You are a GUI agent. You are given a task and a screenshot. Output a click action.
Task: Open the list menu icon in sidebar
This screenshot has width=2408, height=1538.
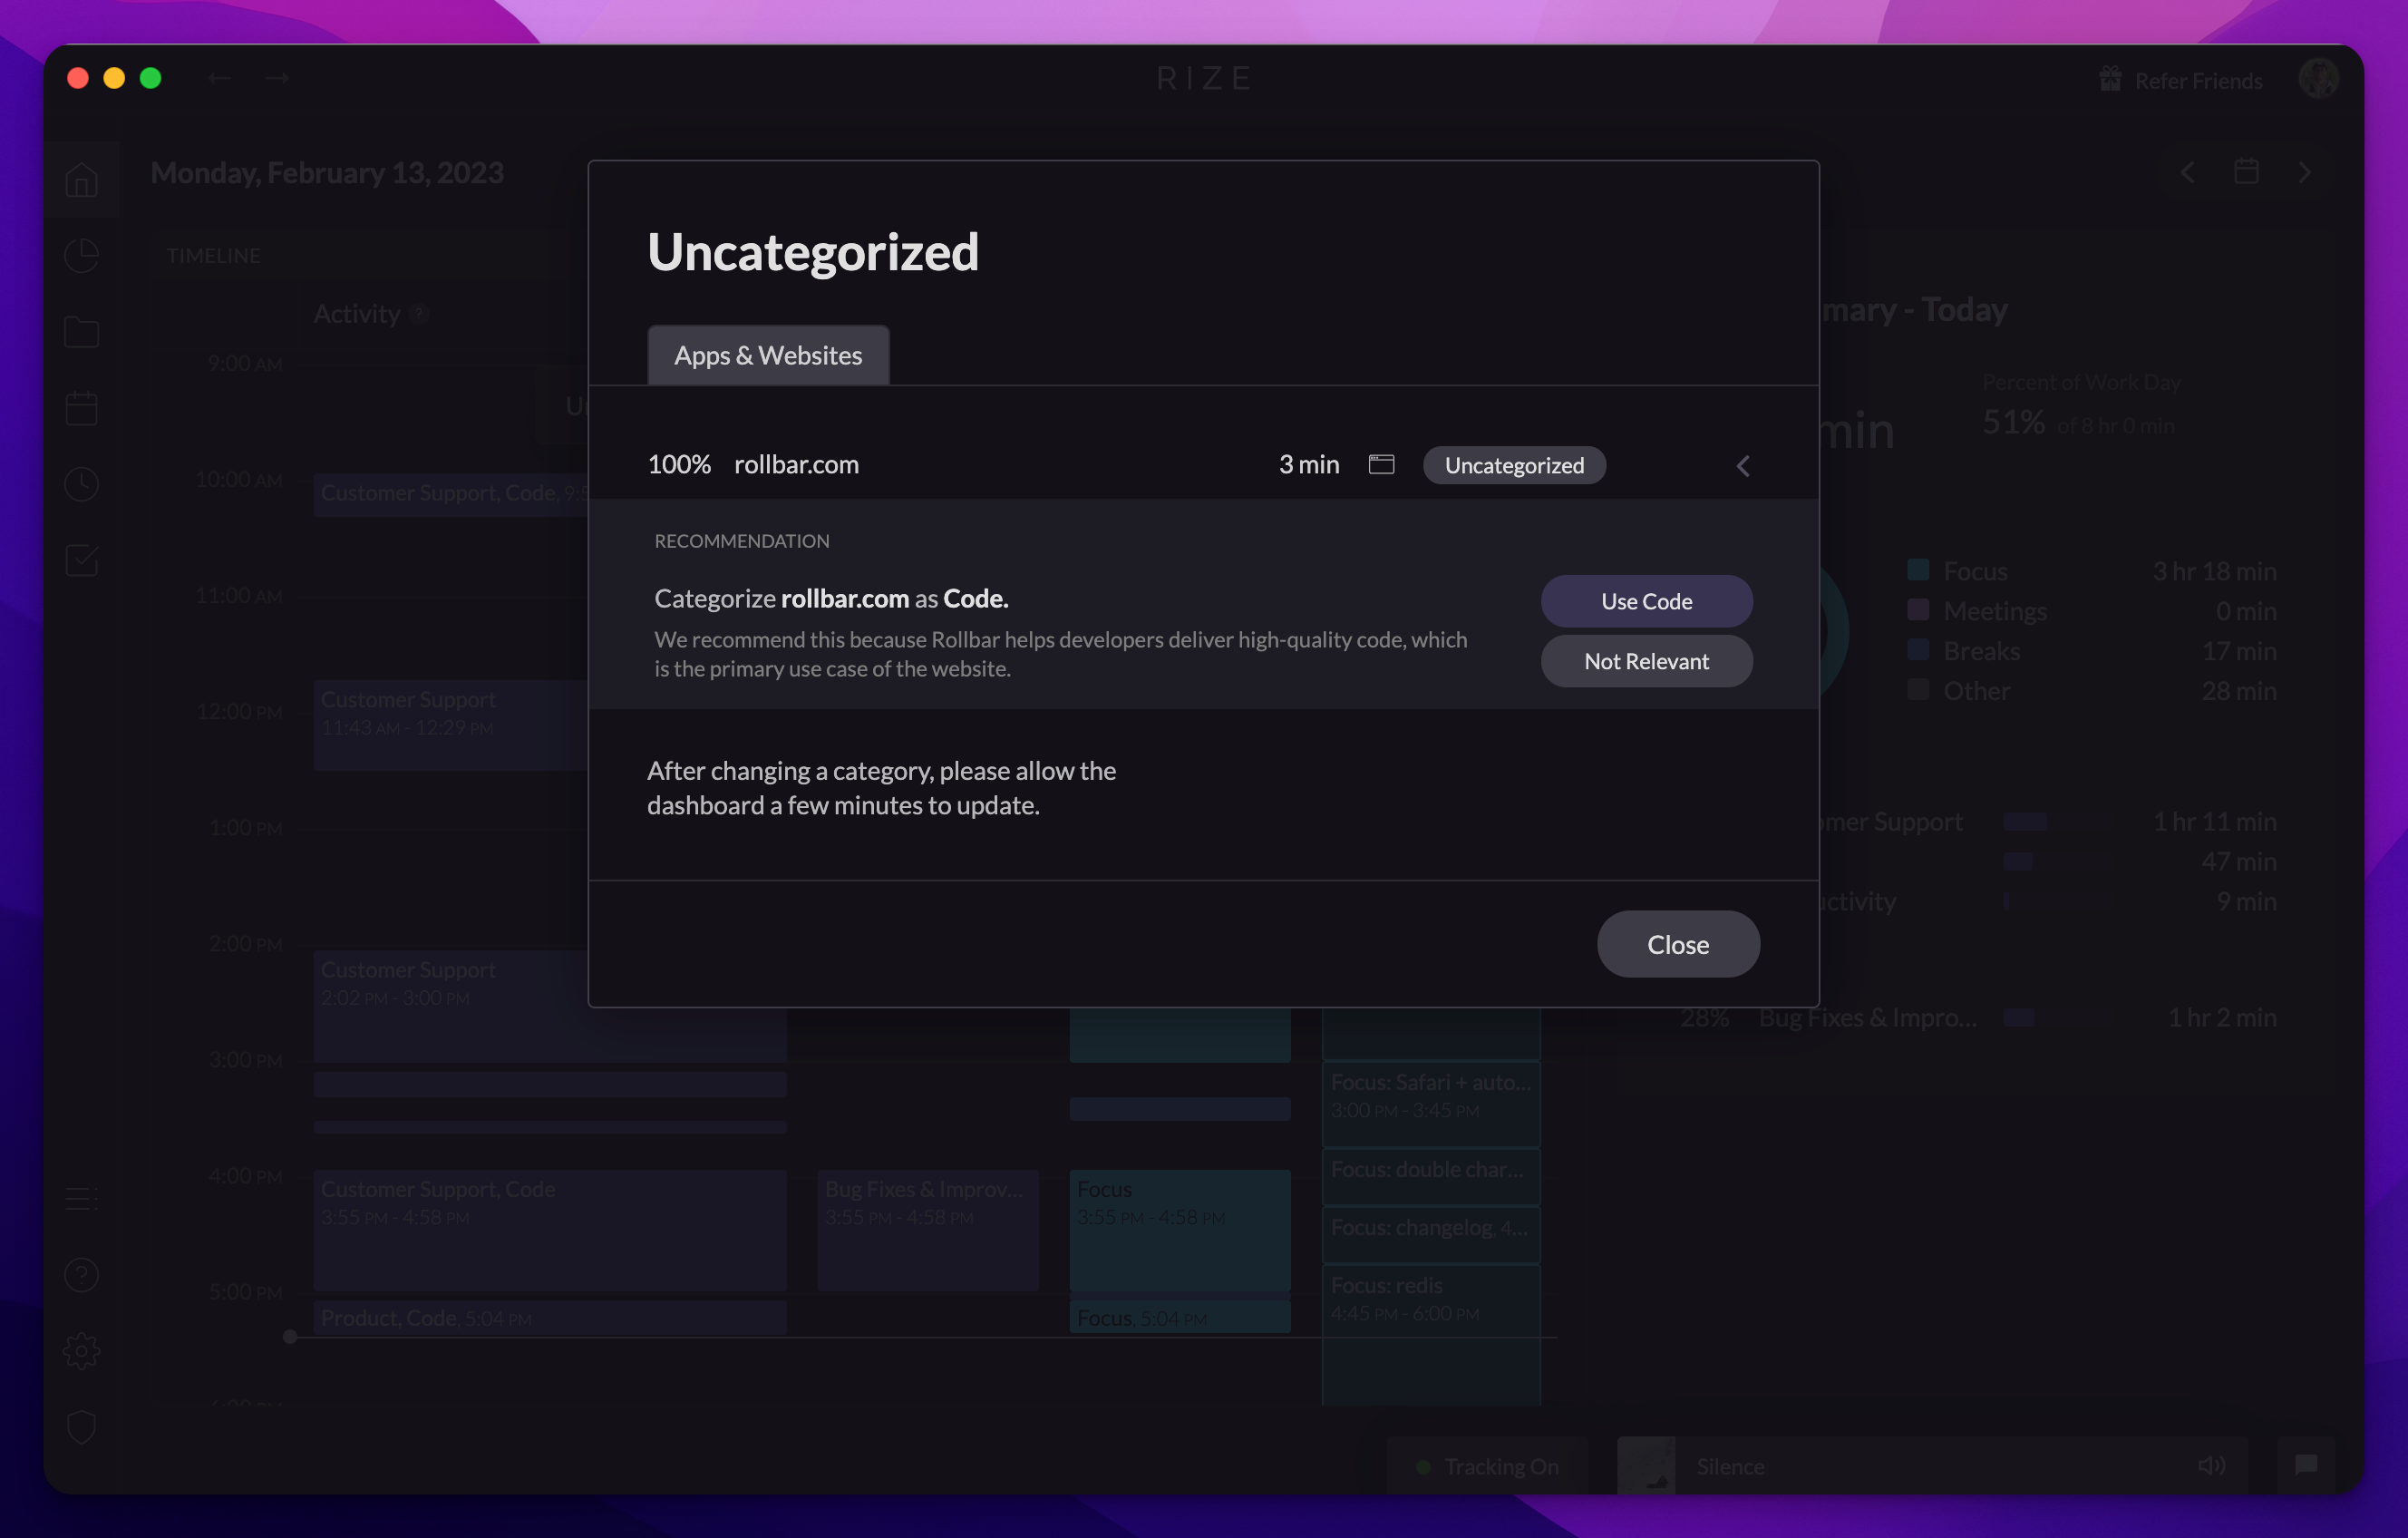coord(81,1198)
